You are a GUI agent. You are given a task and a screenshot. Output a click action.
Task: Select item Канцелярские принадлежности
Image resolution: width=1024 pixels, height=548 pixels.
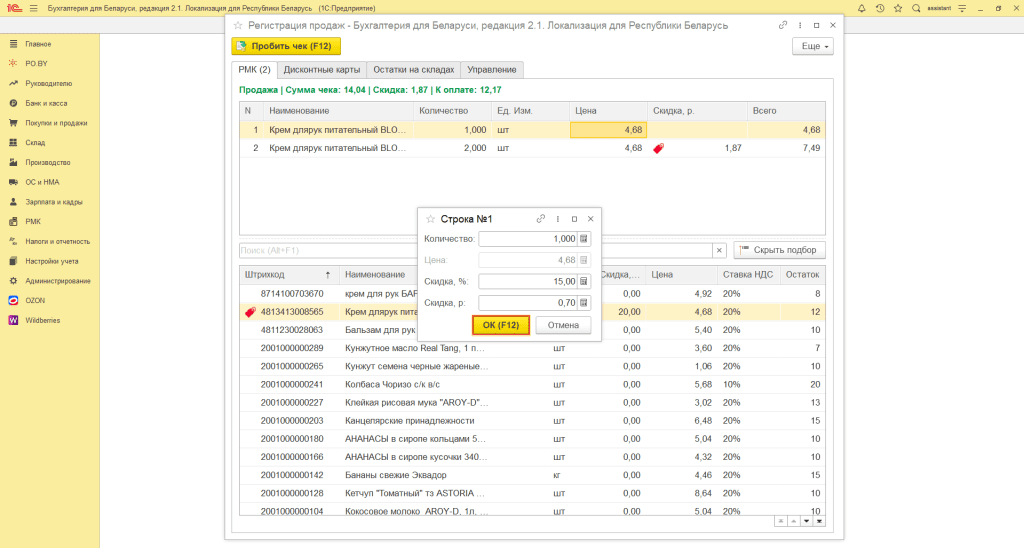pyautogui.click(x=409, y=421)
